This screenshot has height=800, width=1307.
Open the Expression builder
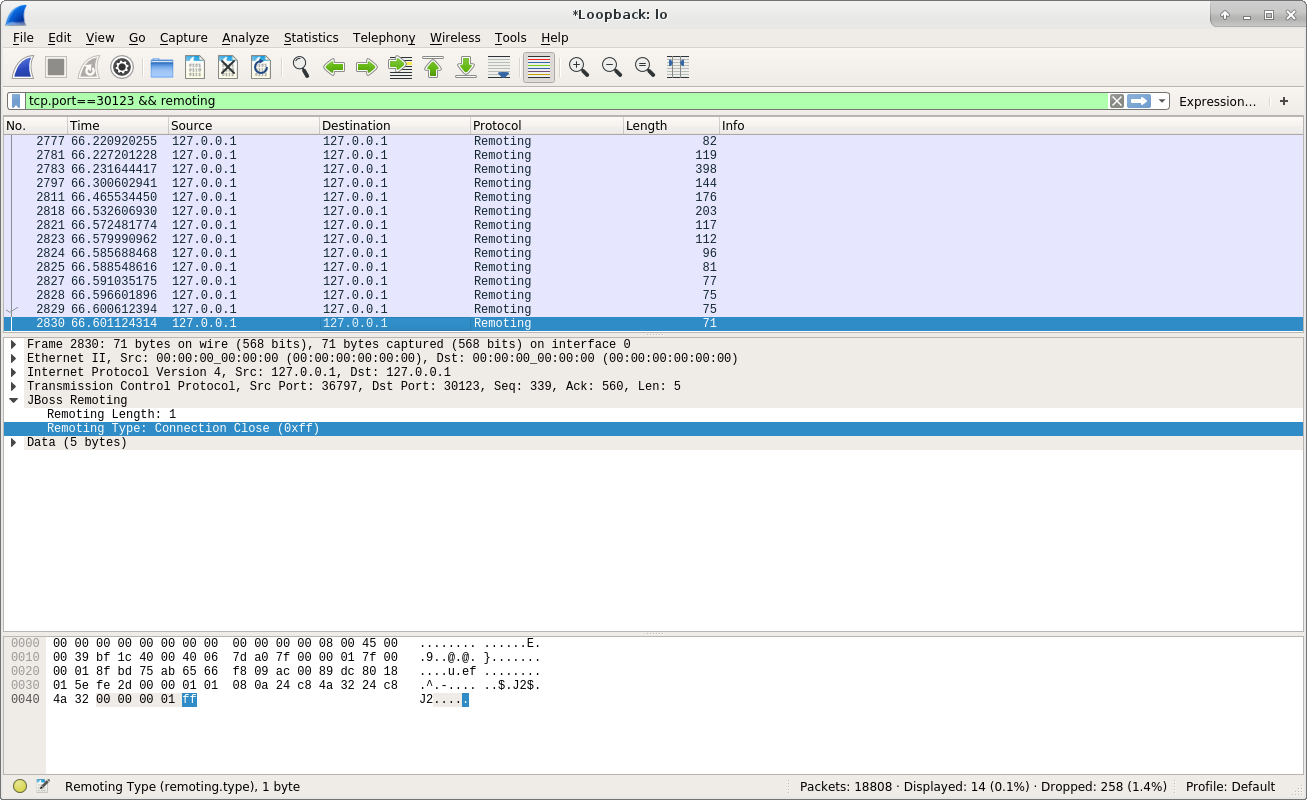coord(1217,101)
